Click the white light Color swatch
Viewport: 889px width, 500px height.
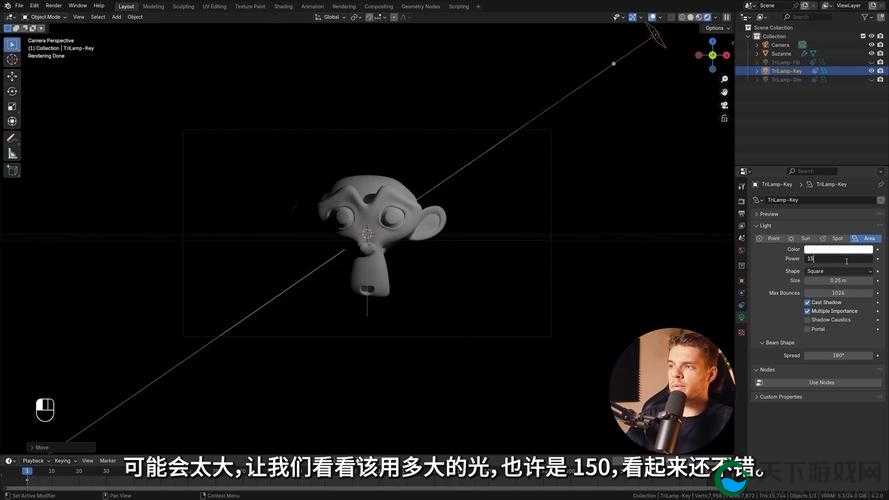click(839, 249)
